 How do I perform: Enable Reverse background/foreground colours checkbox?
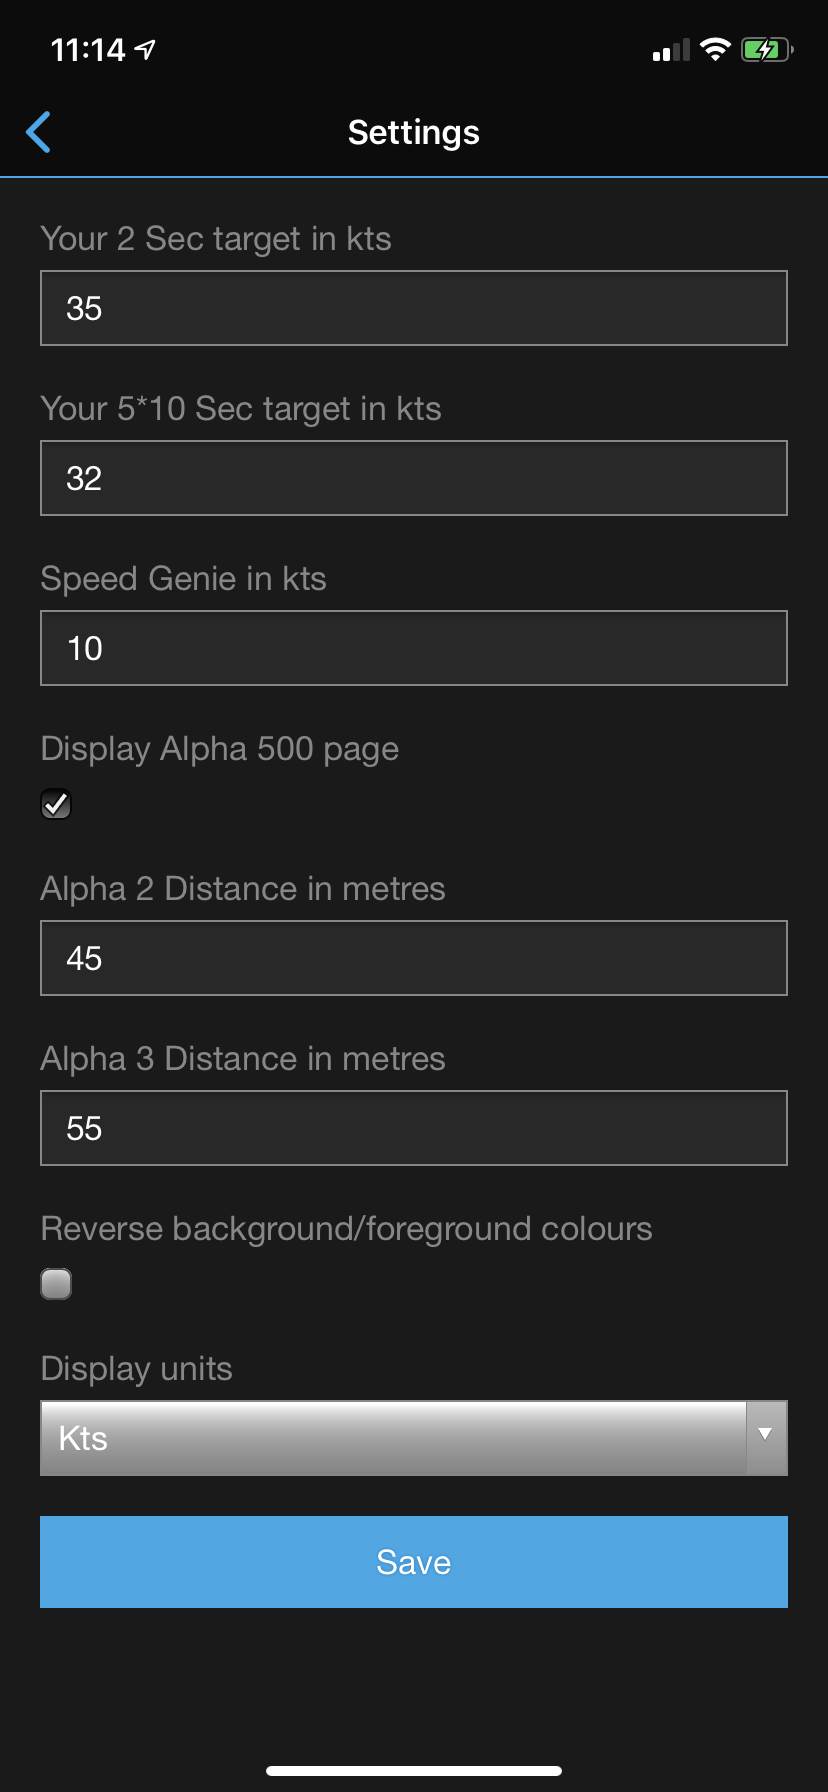56,1284
